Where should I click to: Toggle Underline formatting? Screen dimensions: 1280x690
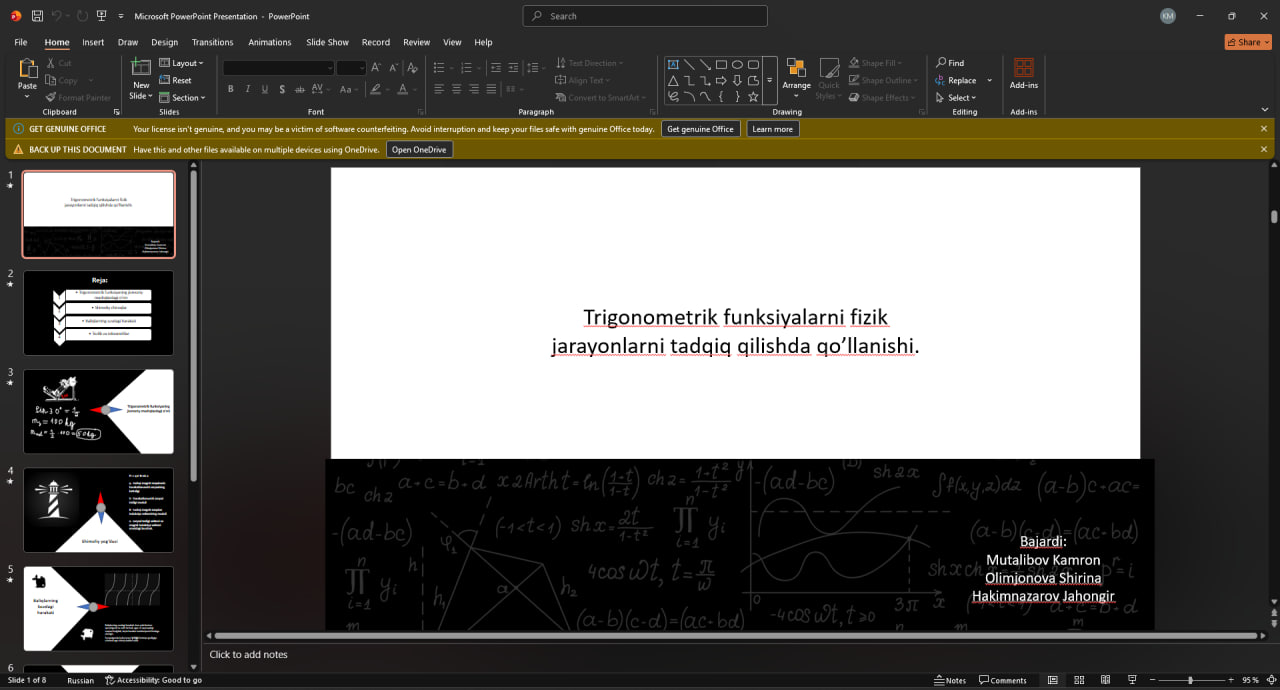265,89
